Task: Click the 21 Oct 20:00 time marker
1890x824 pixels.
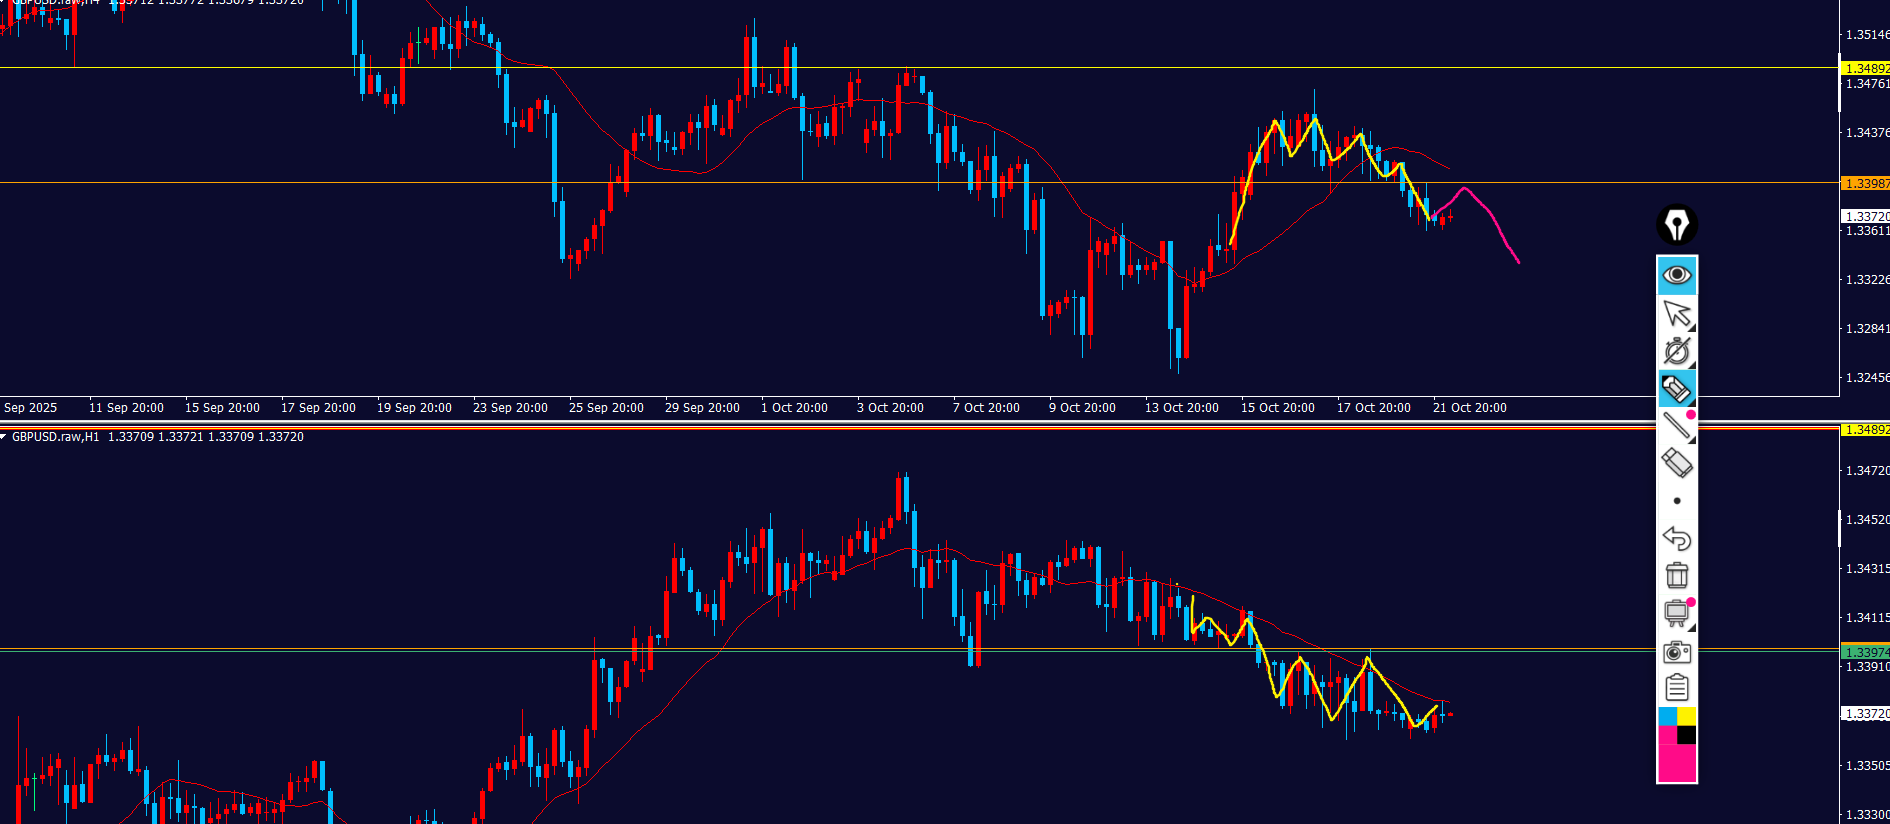Action: pyautogui.click(x=1469, y=408)
